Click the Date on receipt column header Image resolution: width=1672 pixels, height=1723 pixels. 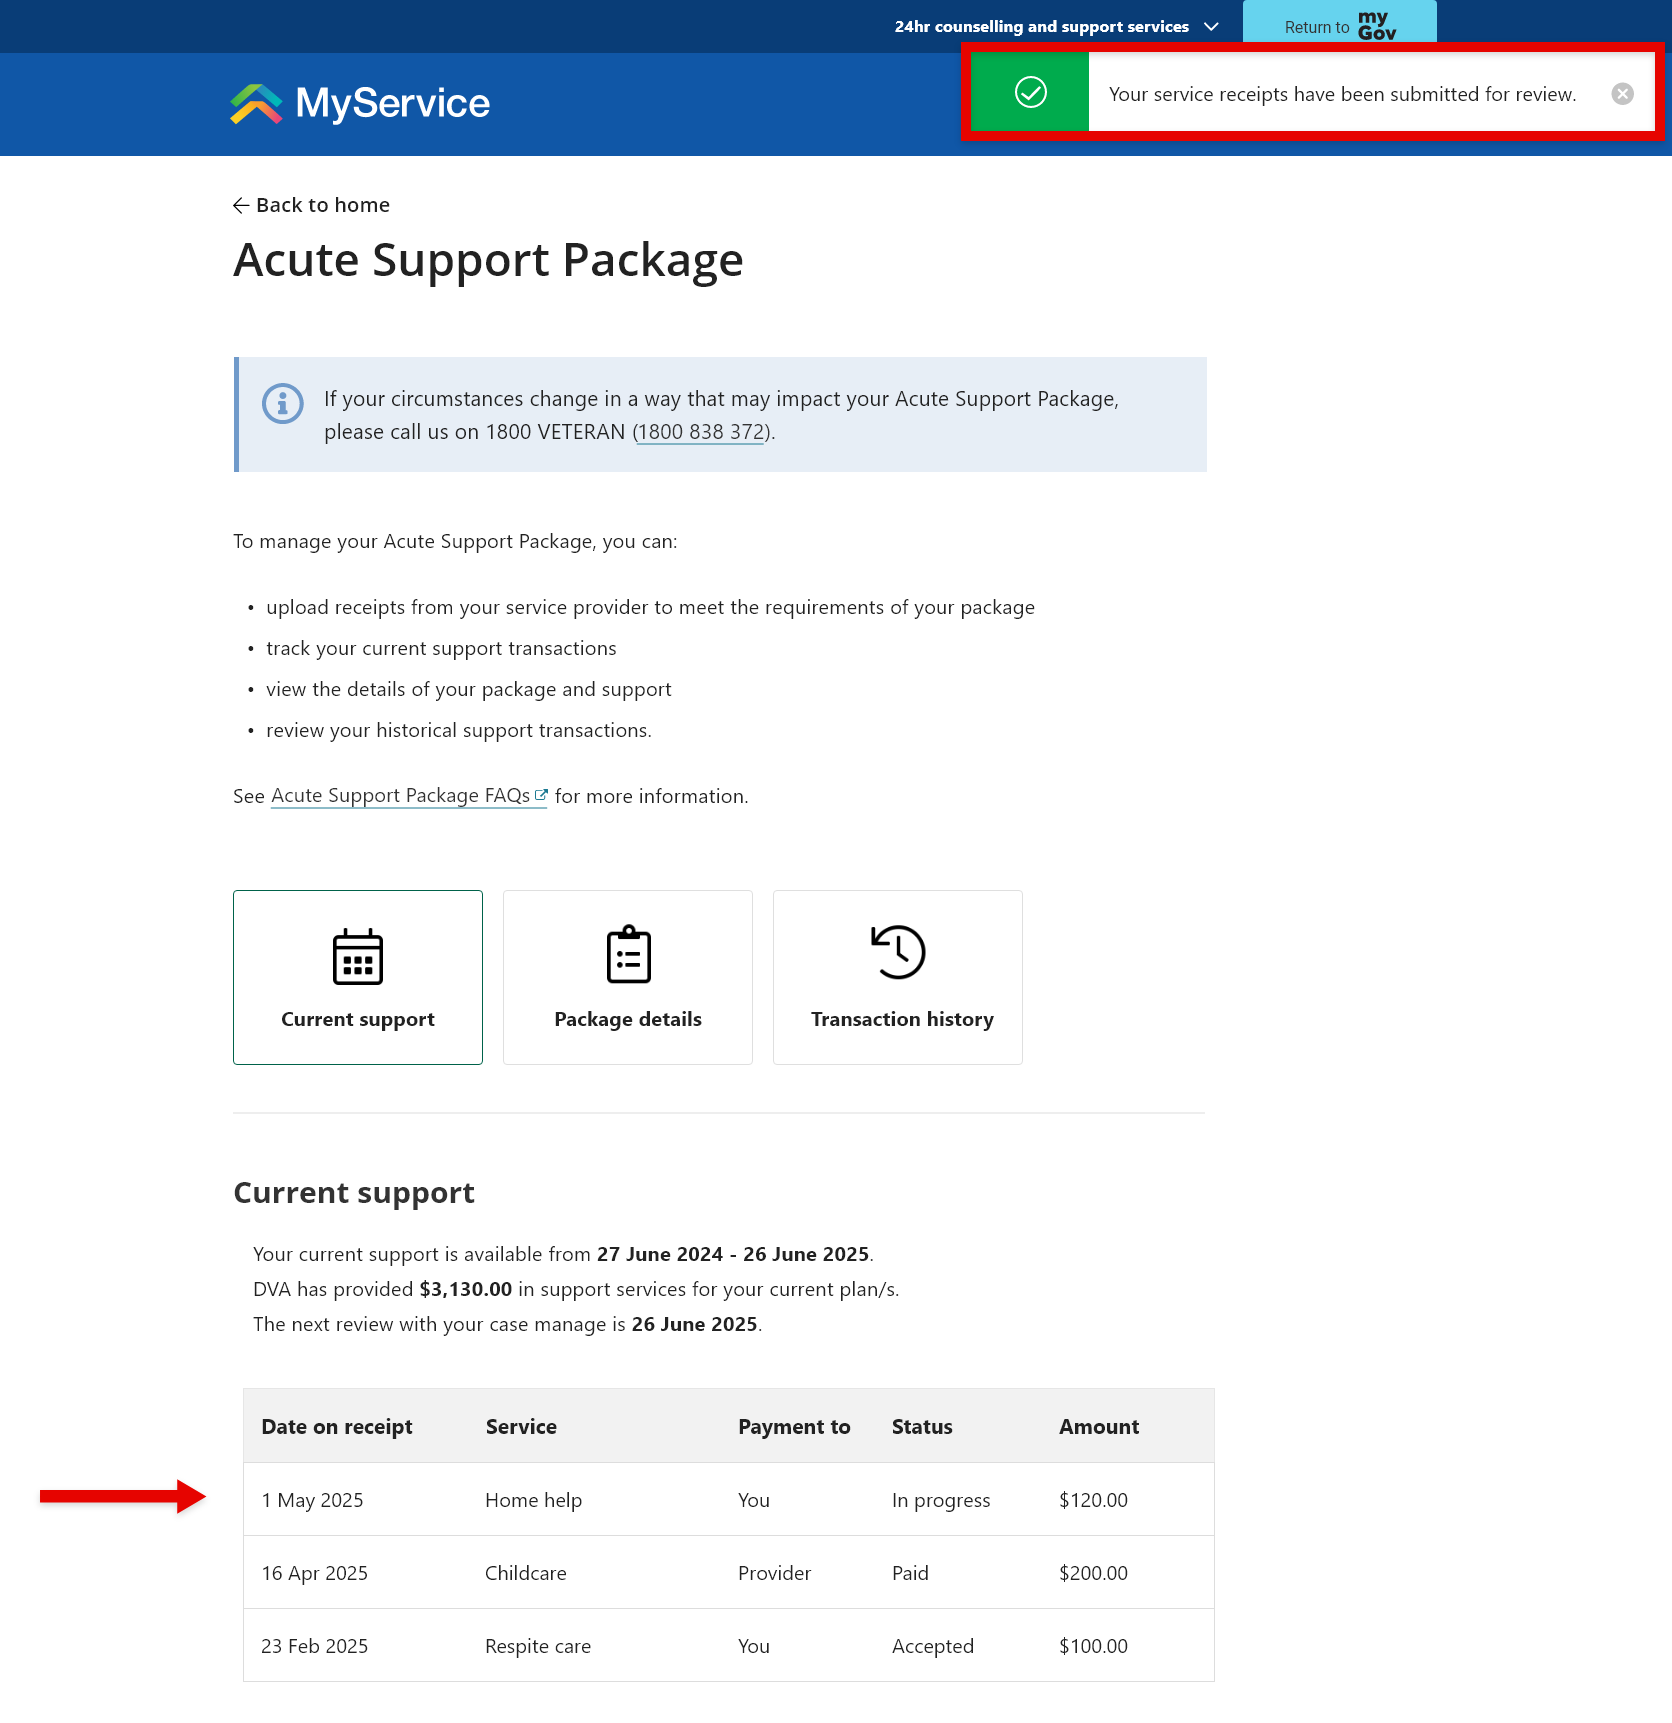[337, 1426]
